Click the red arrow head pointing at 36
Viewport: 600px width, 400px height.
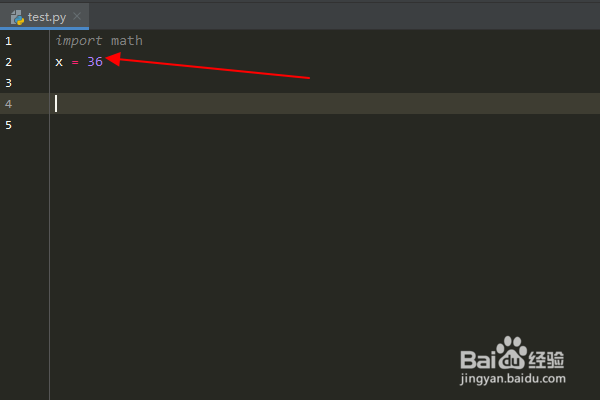[113, 59]
